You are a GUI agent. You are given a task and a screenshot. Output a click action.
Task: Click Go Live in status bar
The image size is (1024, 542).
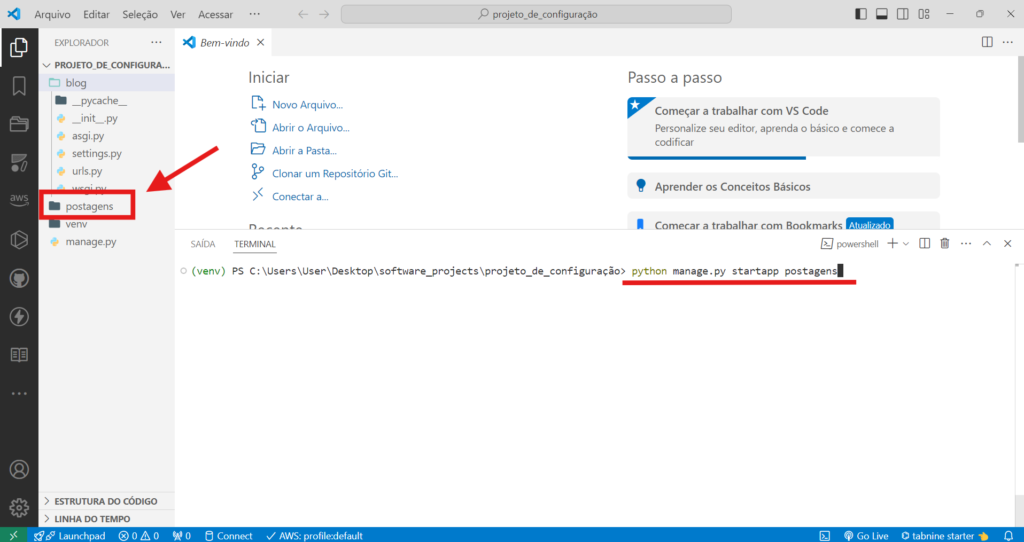point(865,535)
